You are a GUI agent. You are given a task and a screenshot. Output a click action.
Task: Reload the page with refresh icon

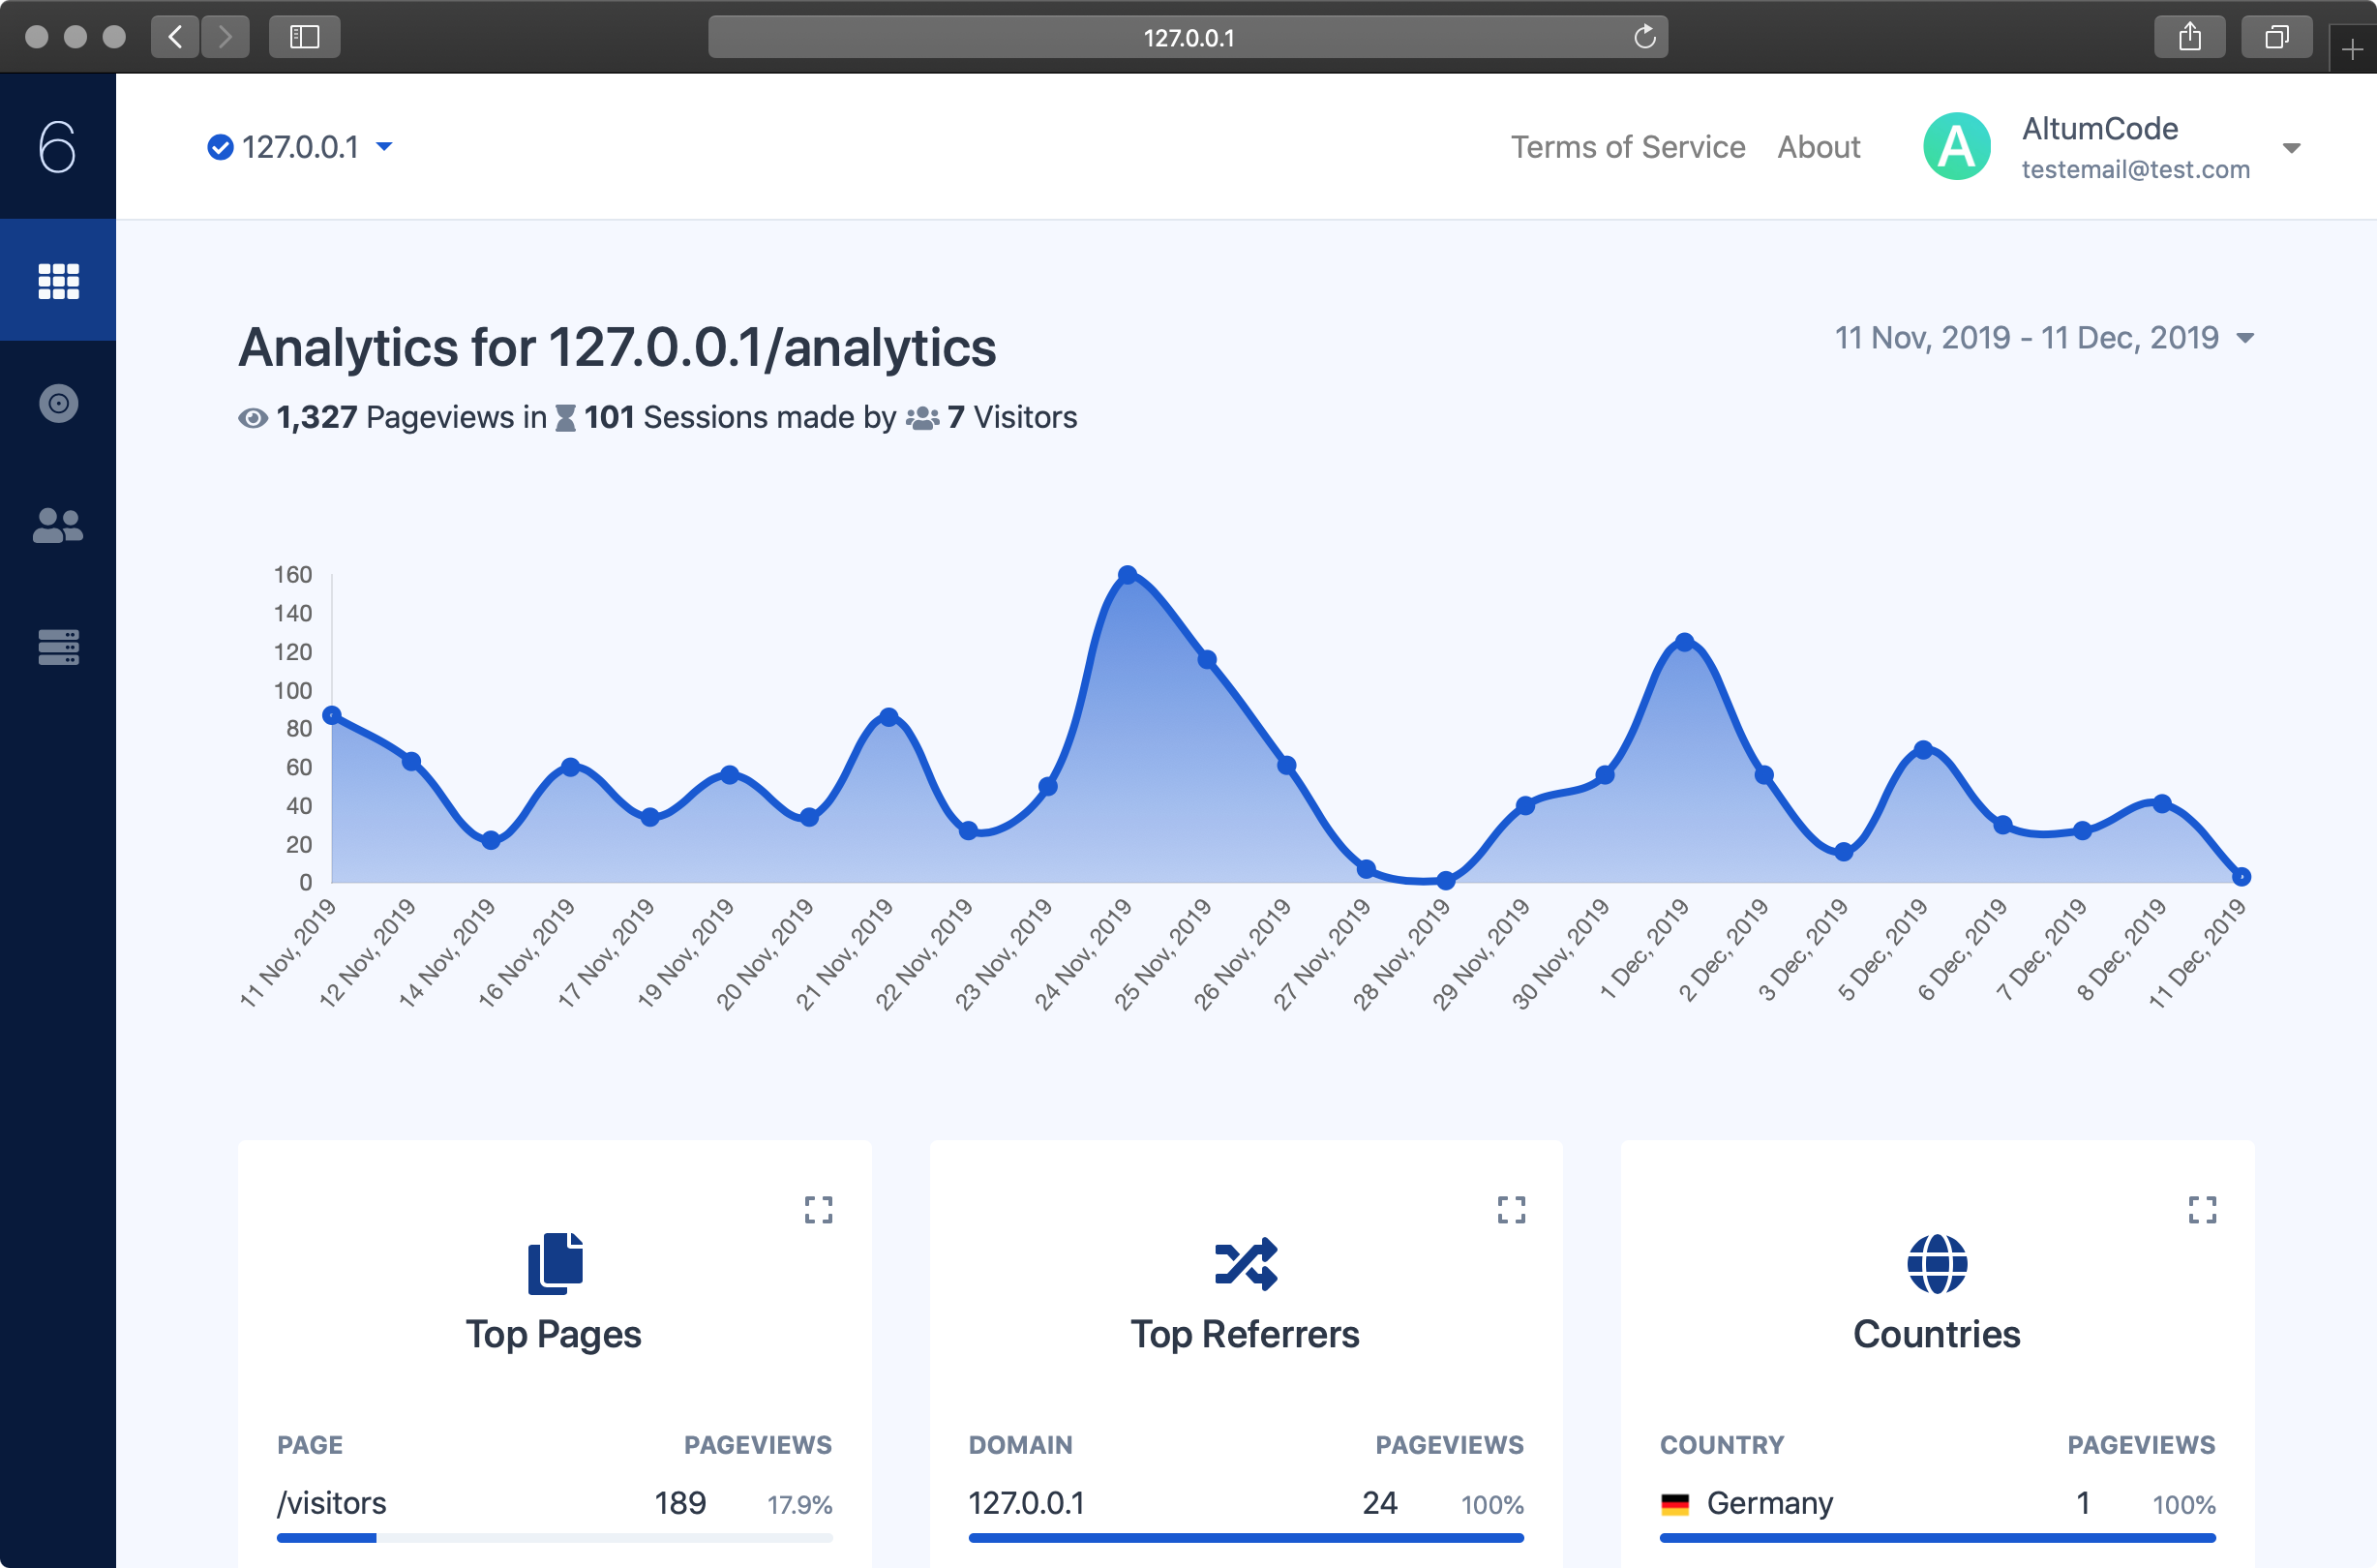(x=1644, y=37)
